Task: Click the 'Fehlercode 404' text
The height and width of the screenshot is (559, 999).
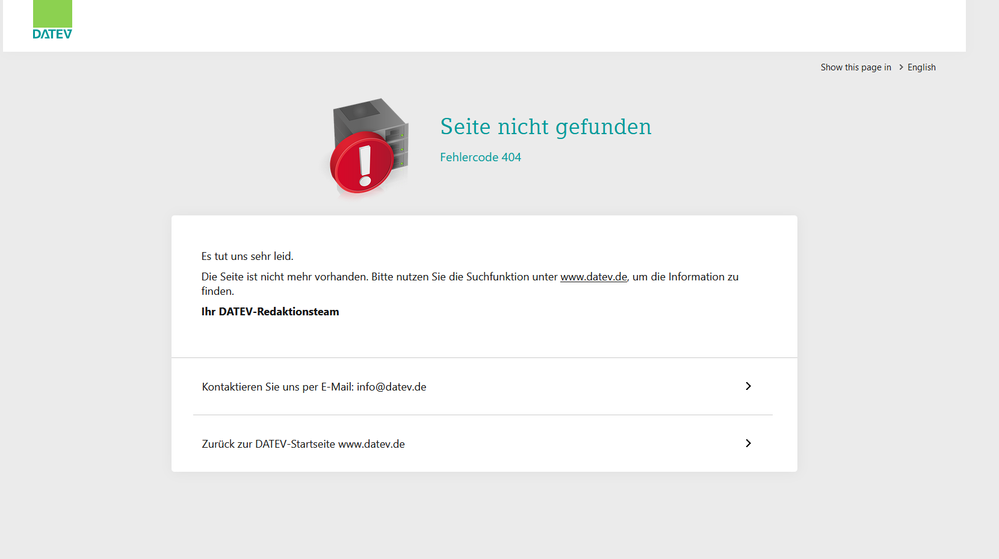Action: click(x=480, y=157)
